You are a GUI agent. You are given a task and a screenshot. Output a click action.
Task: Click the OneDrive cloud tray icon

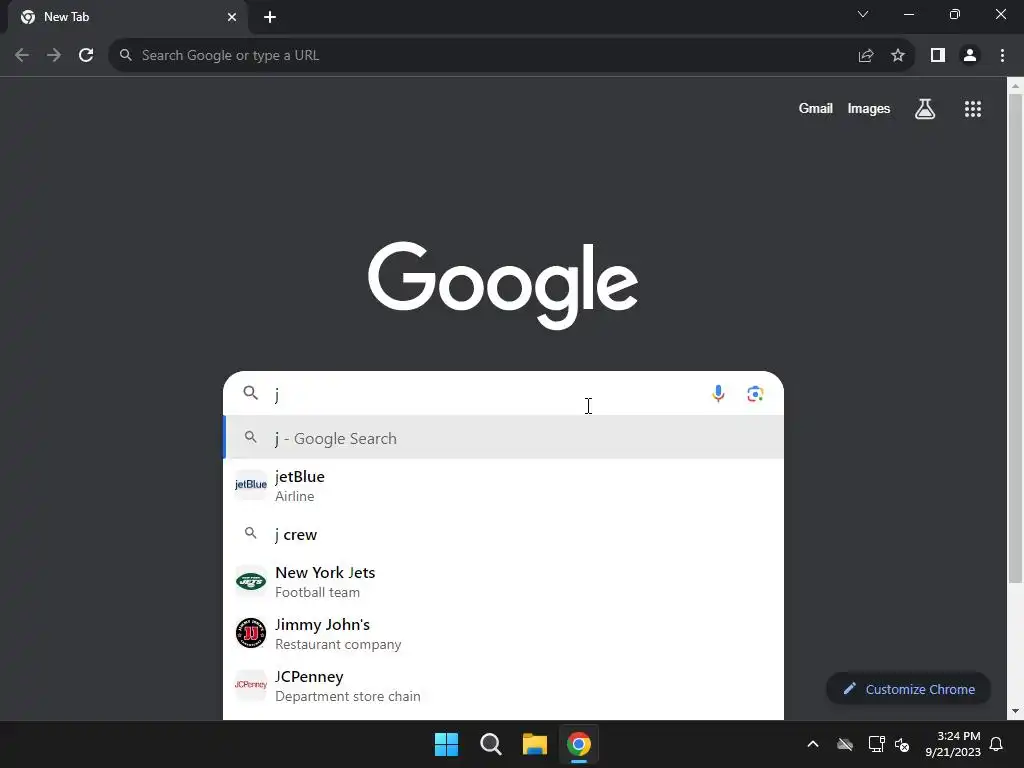pyautogui.click(x=845, y=744)
